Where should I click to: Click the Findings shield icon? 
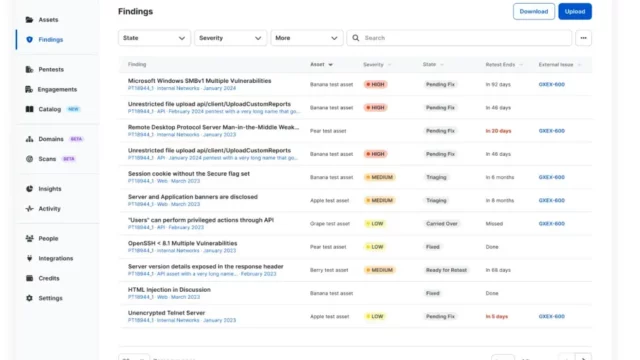point(29,40)
